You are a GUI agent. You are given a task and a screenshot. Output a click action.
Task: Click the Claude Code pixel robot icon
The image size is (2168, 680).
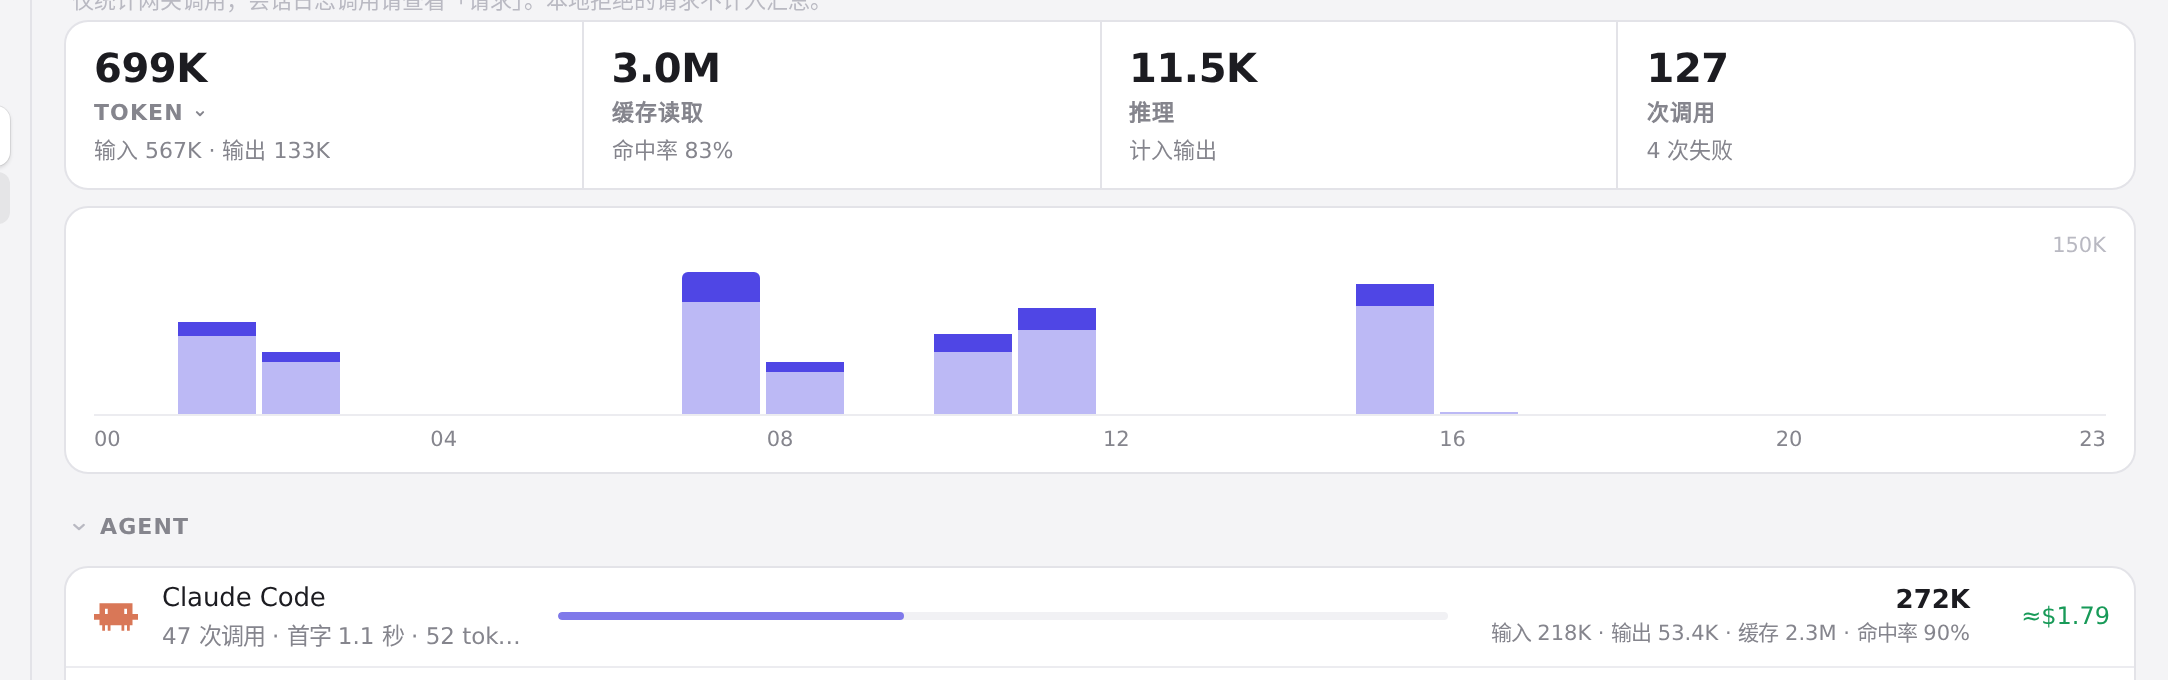[x=116, y=616]
